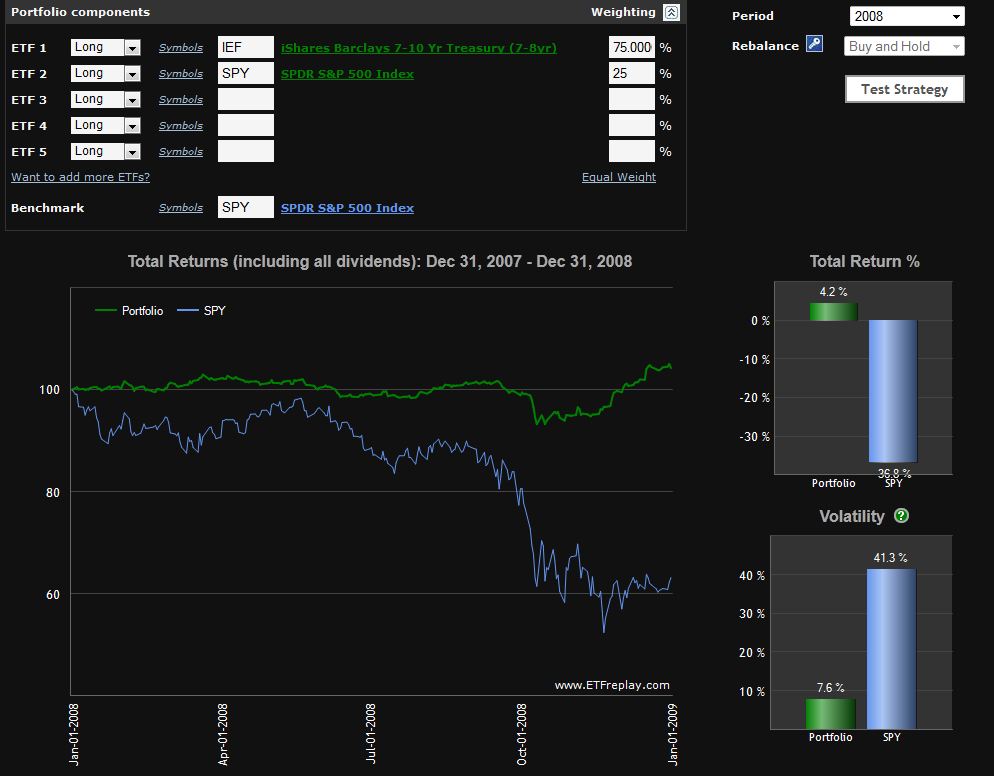994x776 pixels.
Task: Open the Period 2008 dropdown
Action: (x=907, y=16)
